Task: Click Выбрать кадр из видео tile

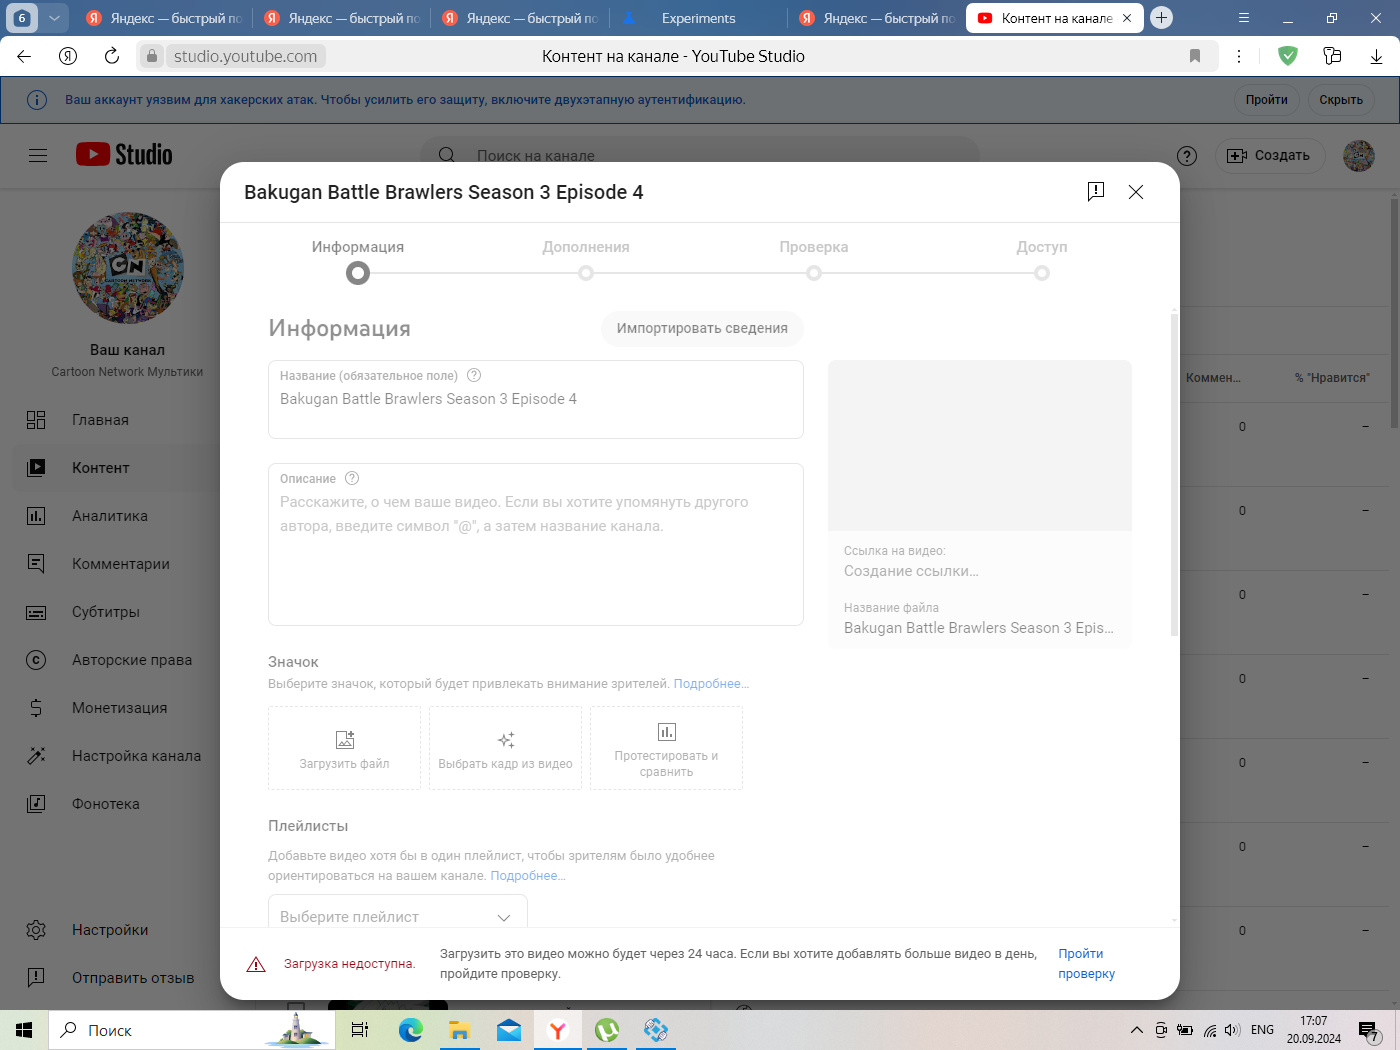Action: (505, 748)
